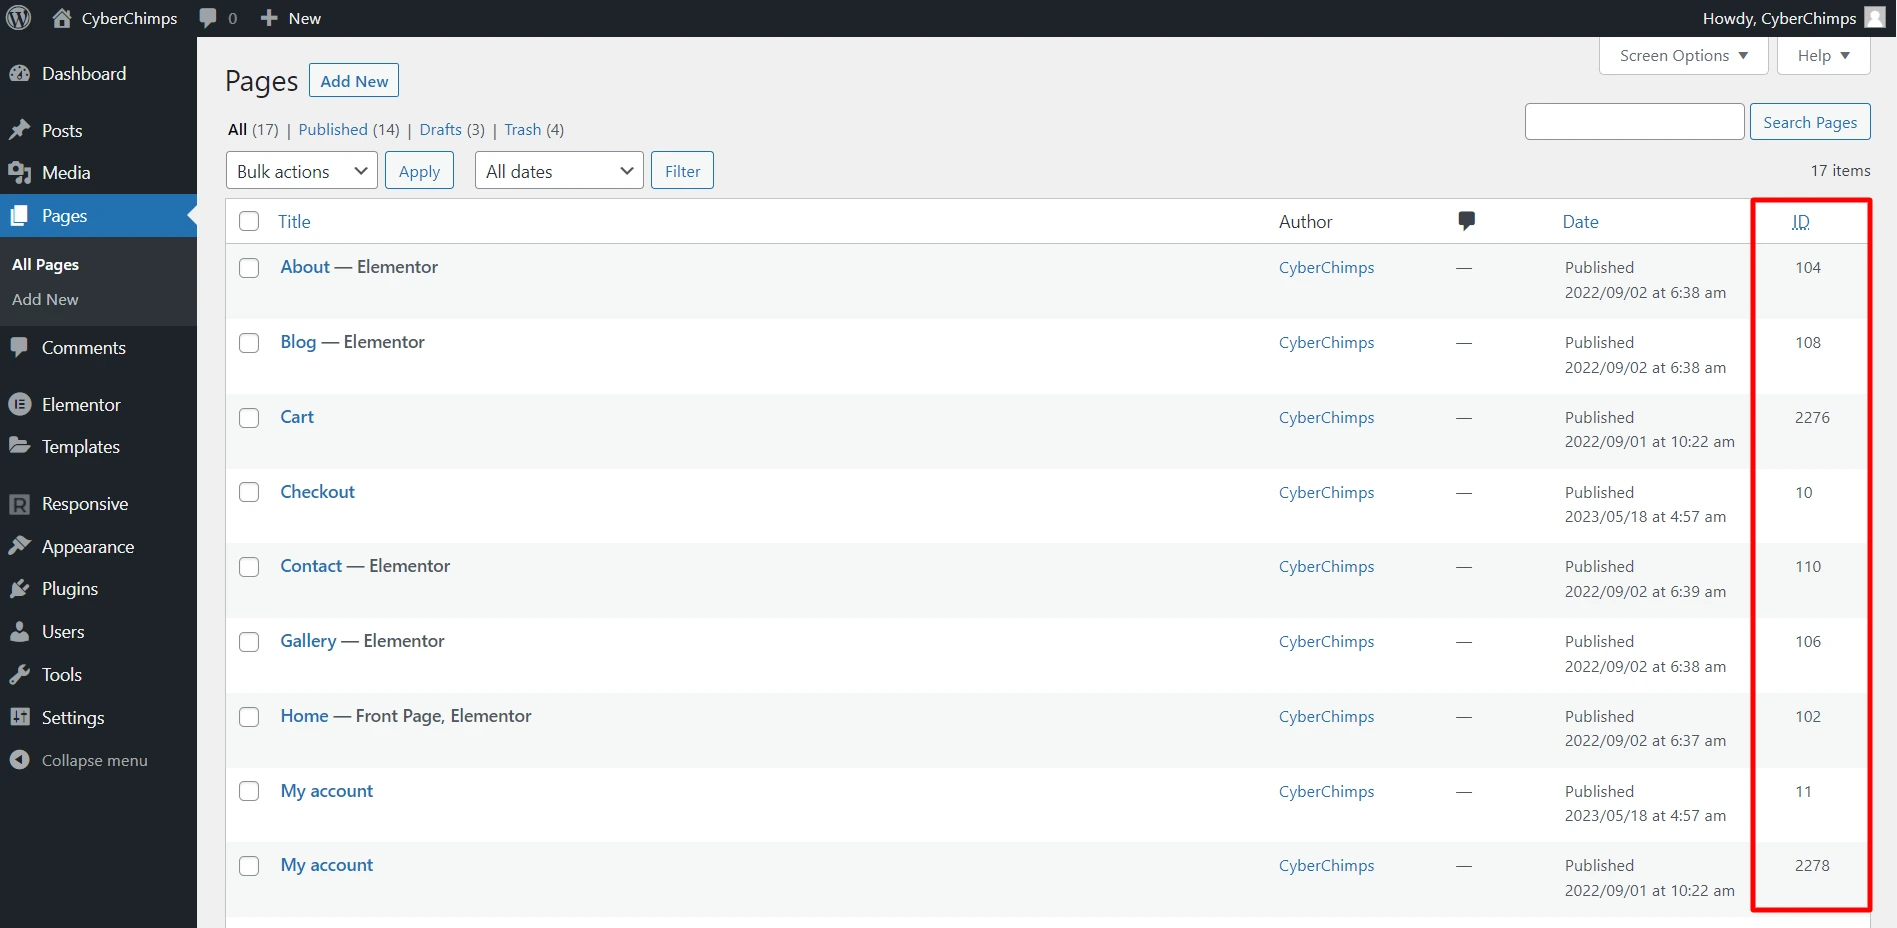Open the Bulk actions dropdown
The image size is (1897, 928).
(x=302, y=171)
